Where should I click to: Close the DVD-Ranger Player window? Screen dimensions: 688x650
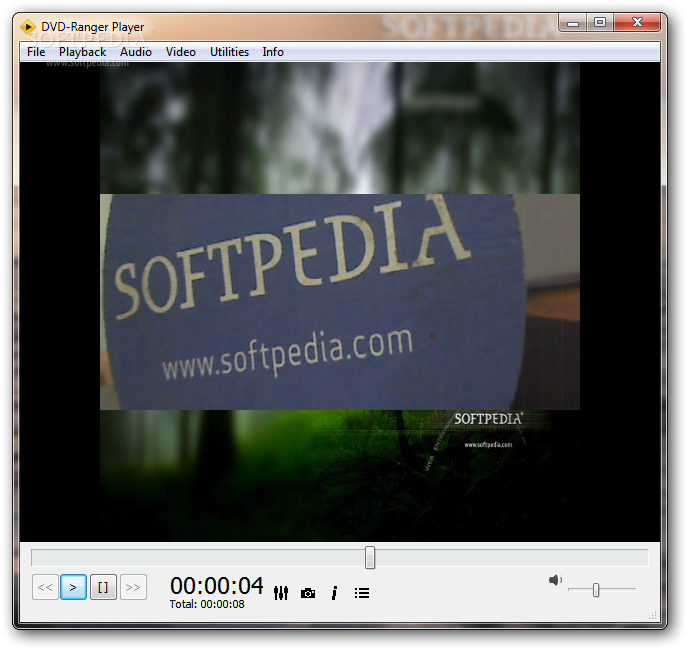pos(637,22)
